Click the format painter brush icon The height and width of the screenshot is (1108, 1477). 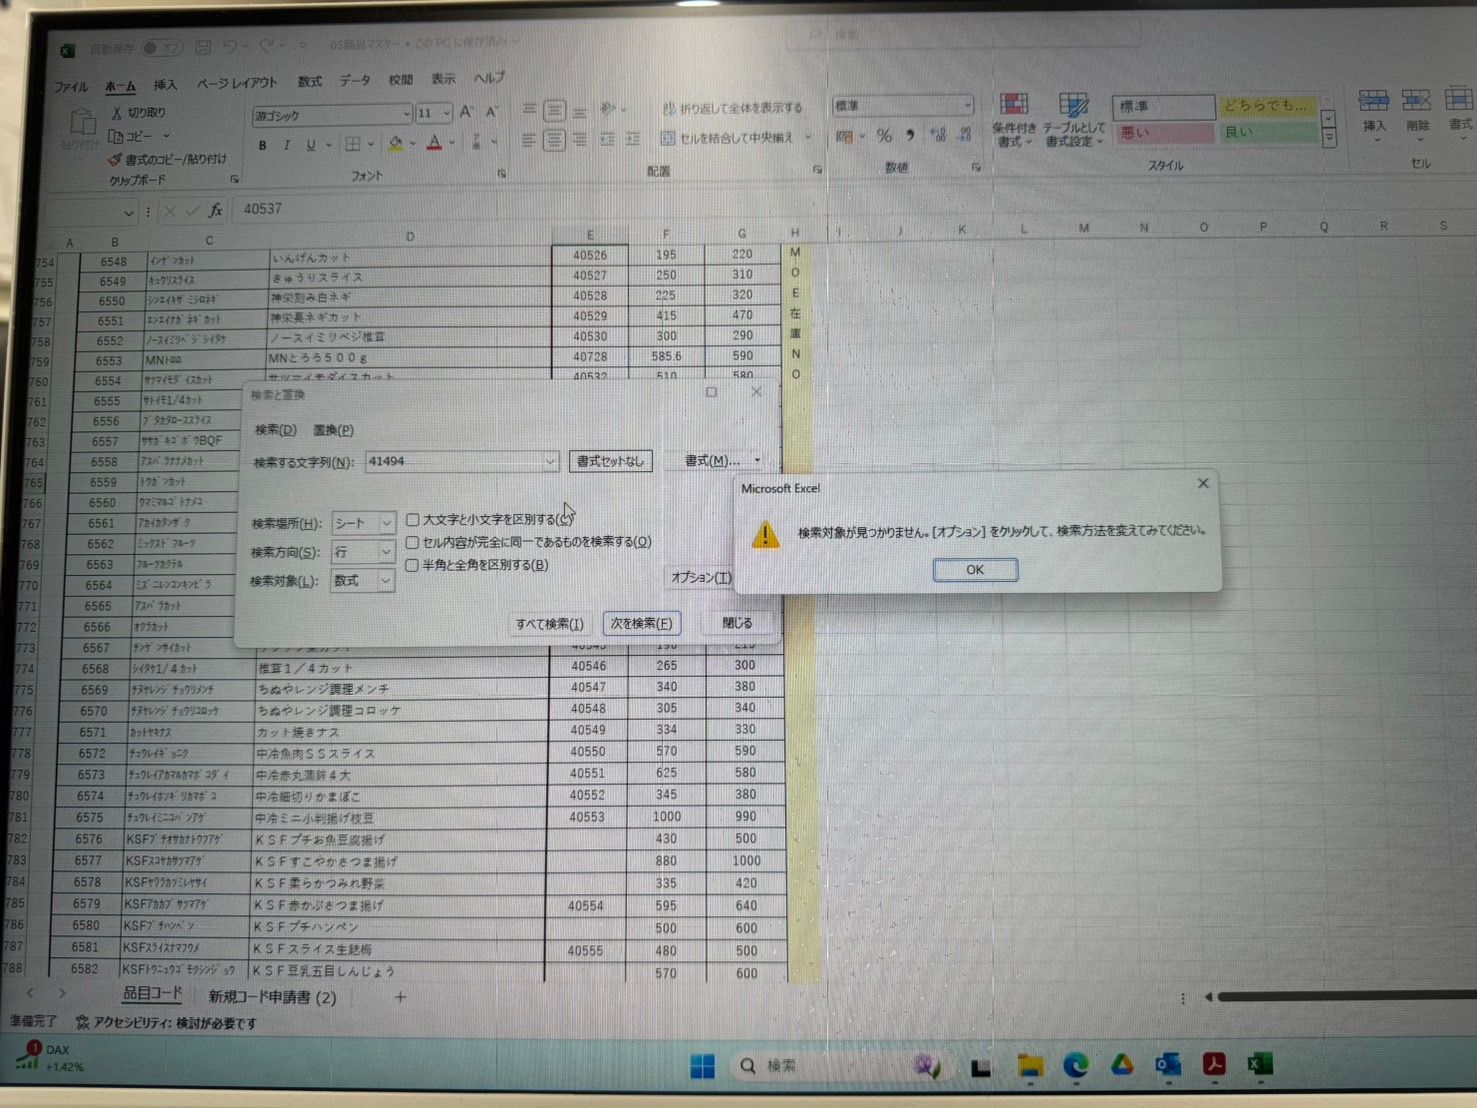(115, 160)
